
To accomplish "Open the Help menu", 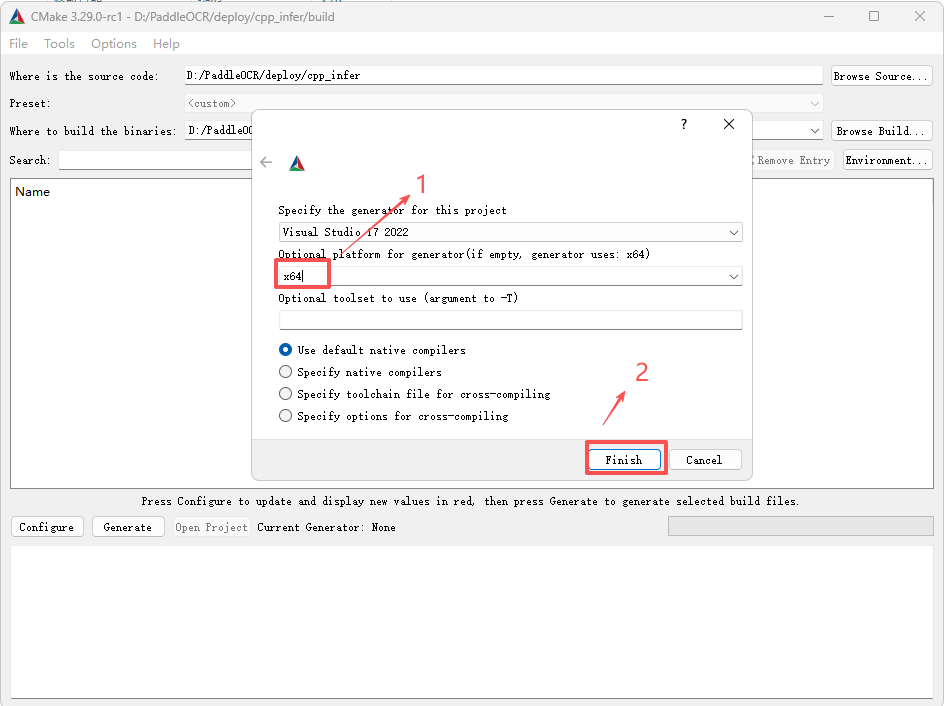I will (166, 44).
